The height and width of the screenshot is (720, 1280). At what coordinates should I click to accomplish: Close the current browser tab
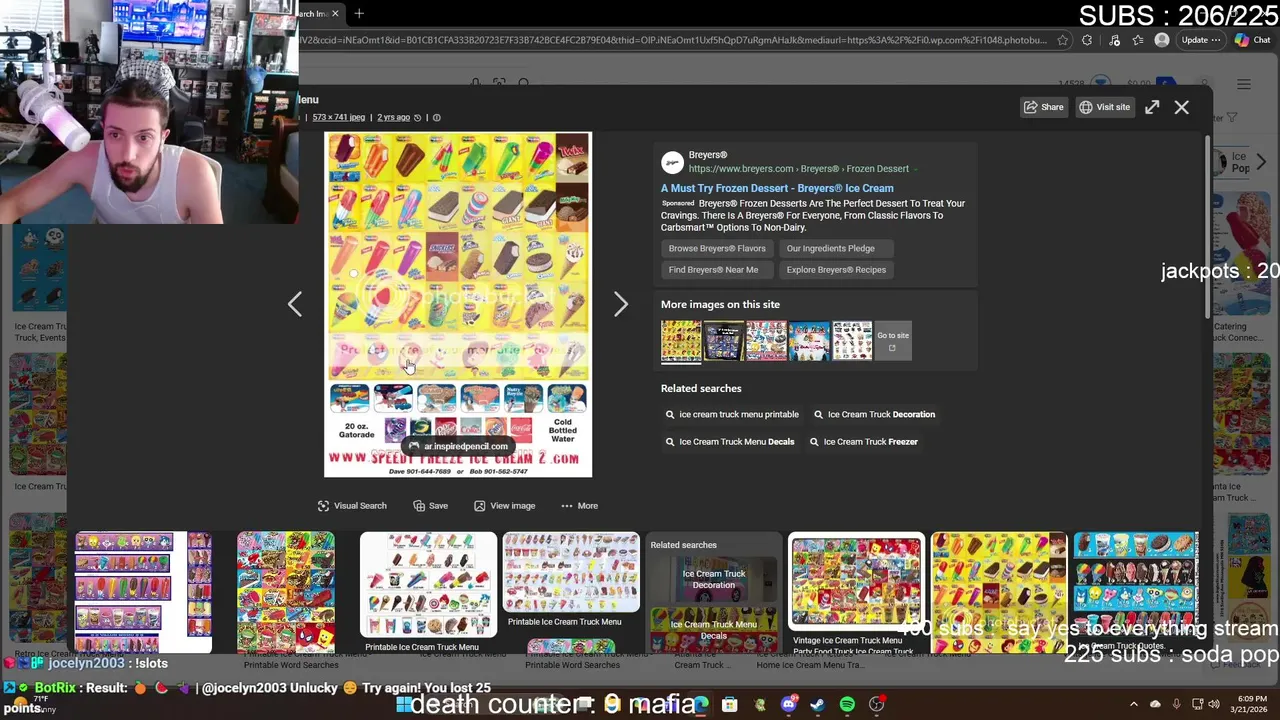pos(335,13)
